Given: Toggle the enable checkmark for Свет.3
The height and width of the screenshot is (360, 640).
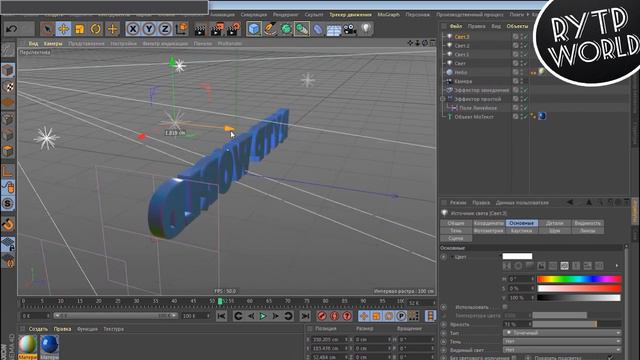Looking at the screenshot, I should [525, 37].
